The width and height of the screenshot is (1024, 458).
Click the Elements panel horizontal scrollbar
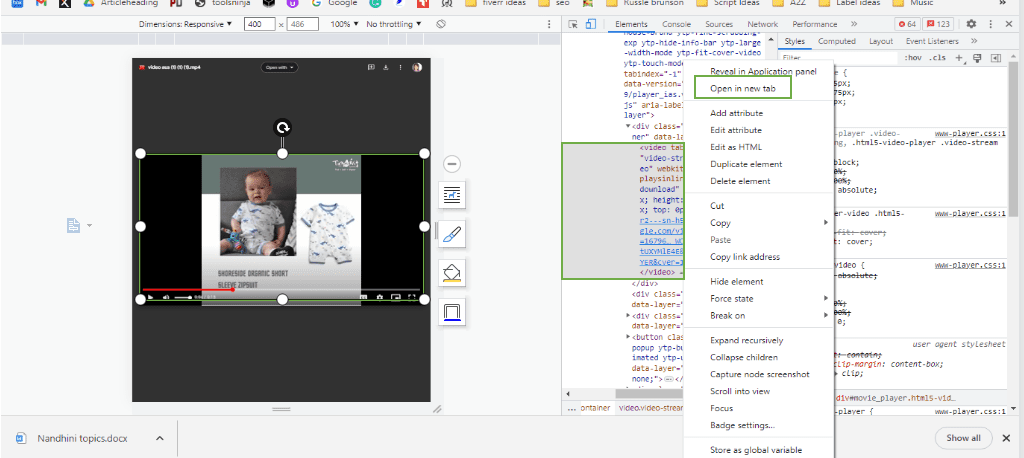[648, 393]
